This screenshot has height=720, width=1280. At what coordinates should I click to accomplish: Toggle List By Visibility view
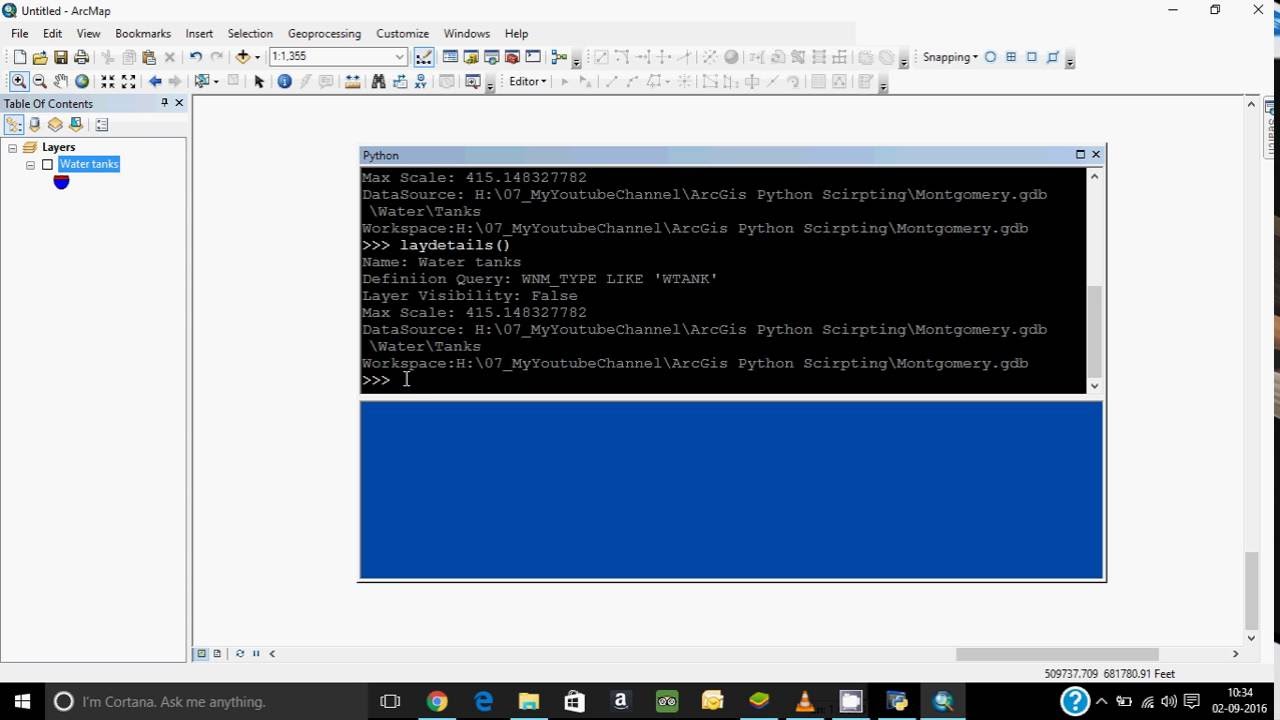55,125
